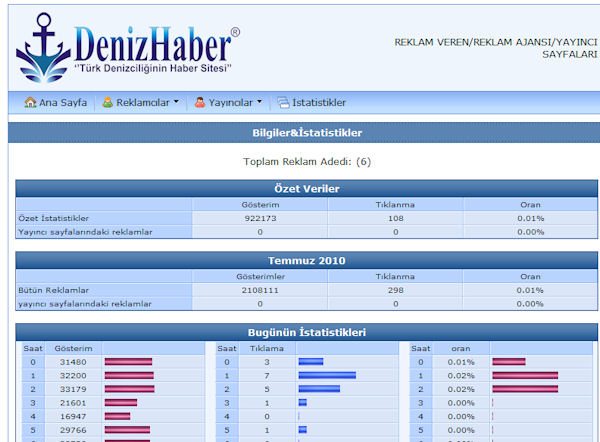This screenshot has height=442, width=600.
Task: Expand the Yayıncılar dropdown arrow
Action: click(259, 102)
